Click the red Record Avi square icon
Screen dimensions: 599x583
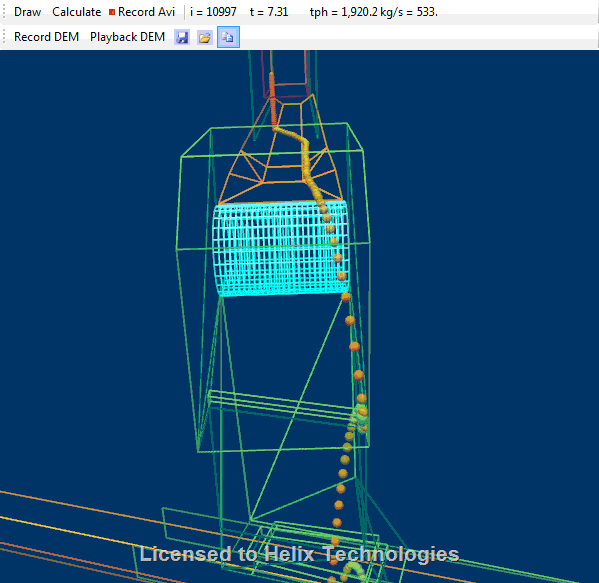pos(112,12)
